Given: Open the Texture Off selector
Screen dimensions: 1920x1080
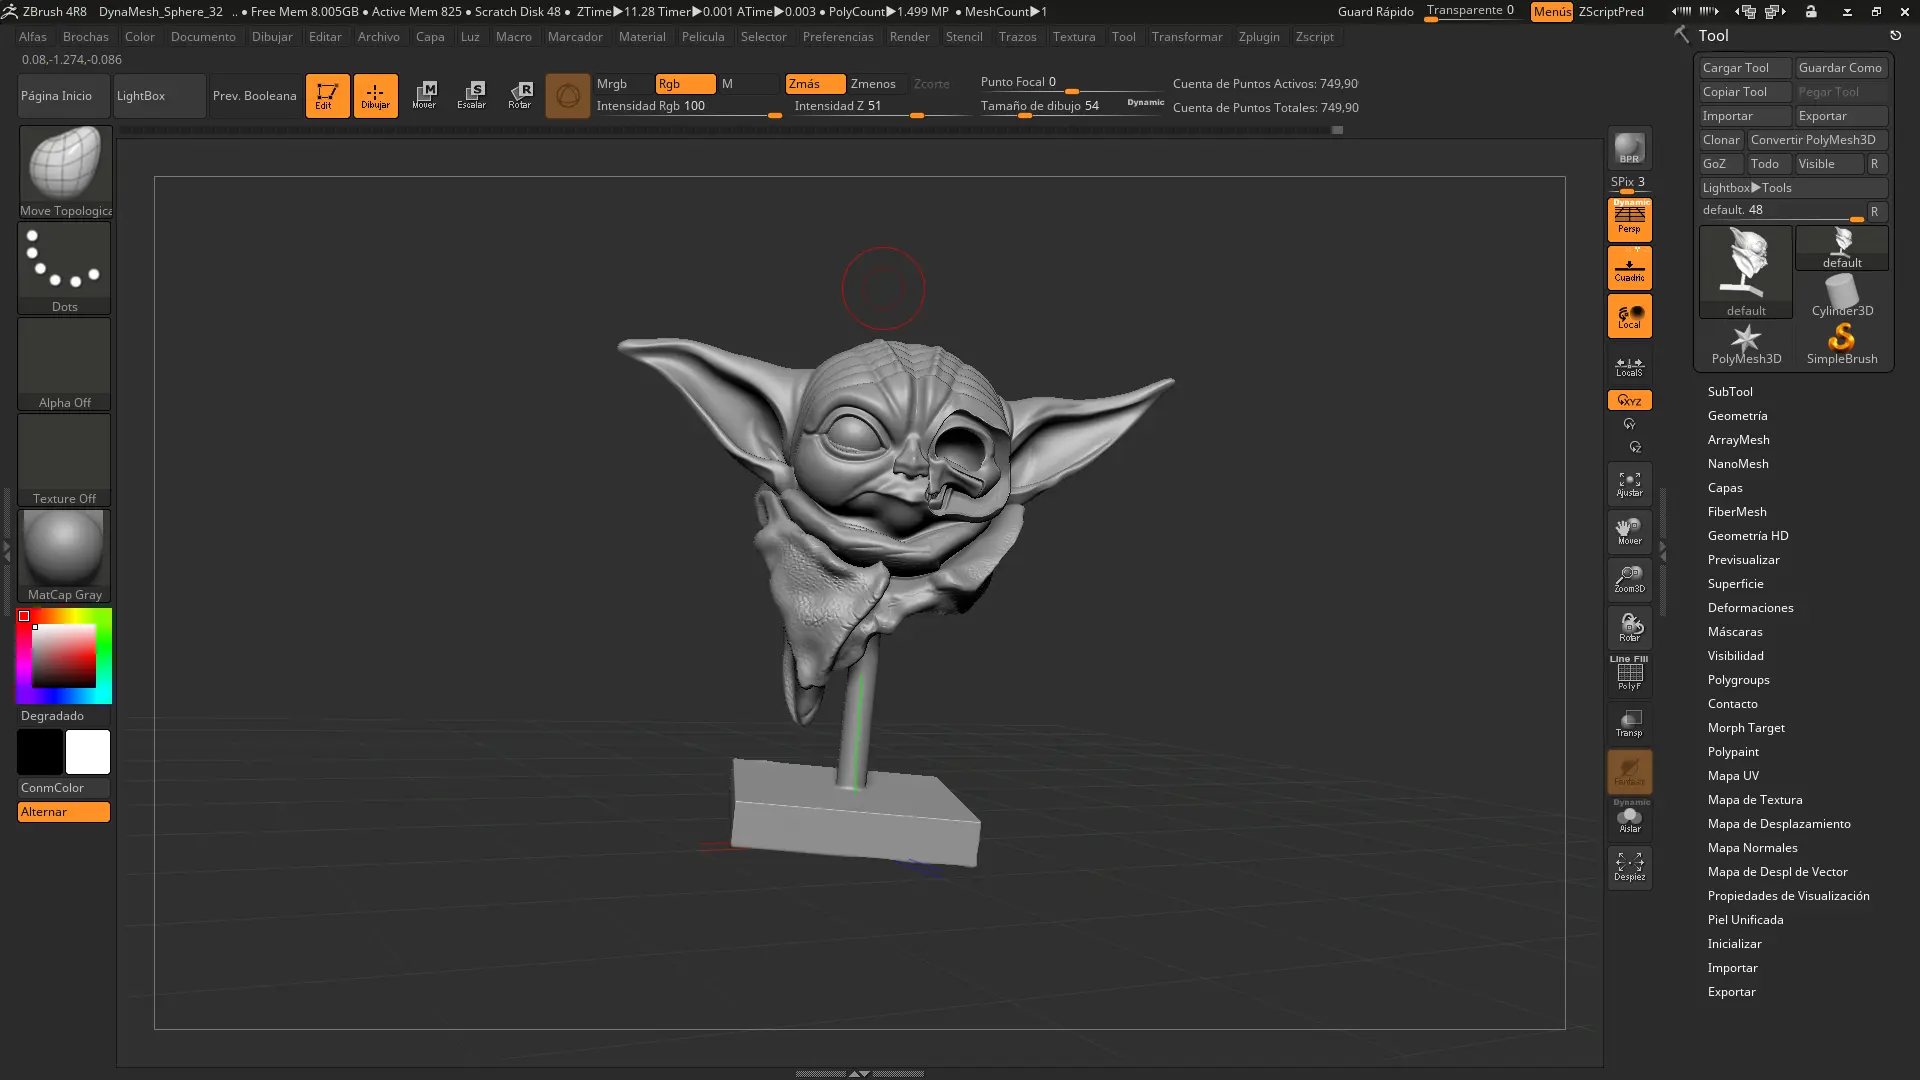Looking at the screenshot, I should 65,460.
